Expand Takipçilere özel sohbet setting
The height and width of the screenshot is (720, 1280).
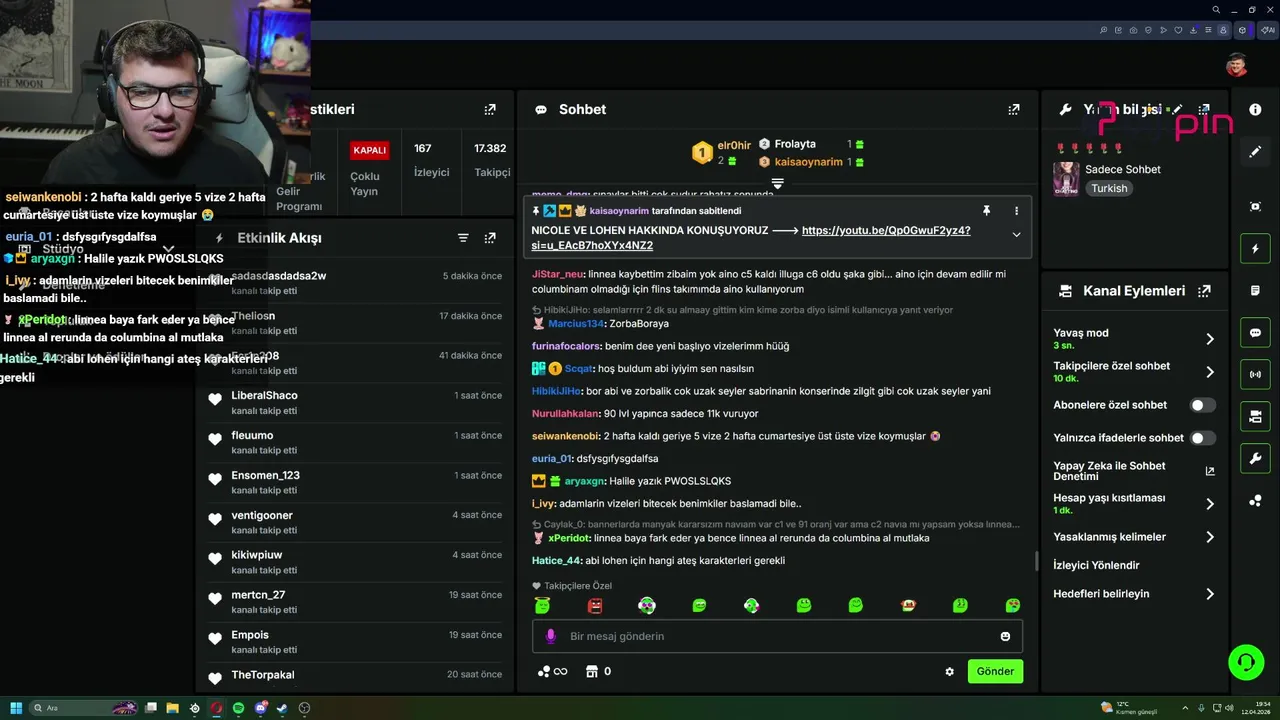pos(1209,372)
